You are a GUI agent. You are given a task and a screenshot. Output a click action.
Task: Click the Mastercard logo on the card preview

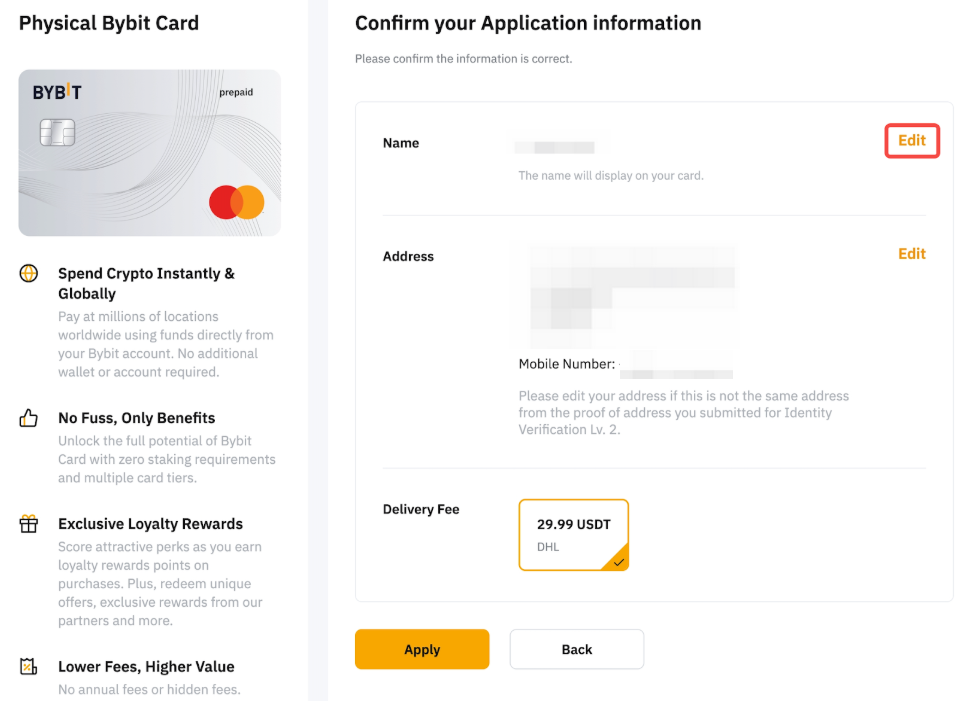[x=236, y=202]
